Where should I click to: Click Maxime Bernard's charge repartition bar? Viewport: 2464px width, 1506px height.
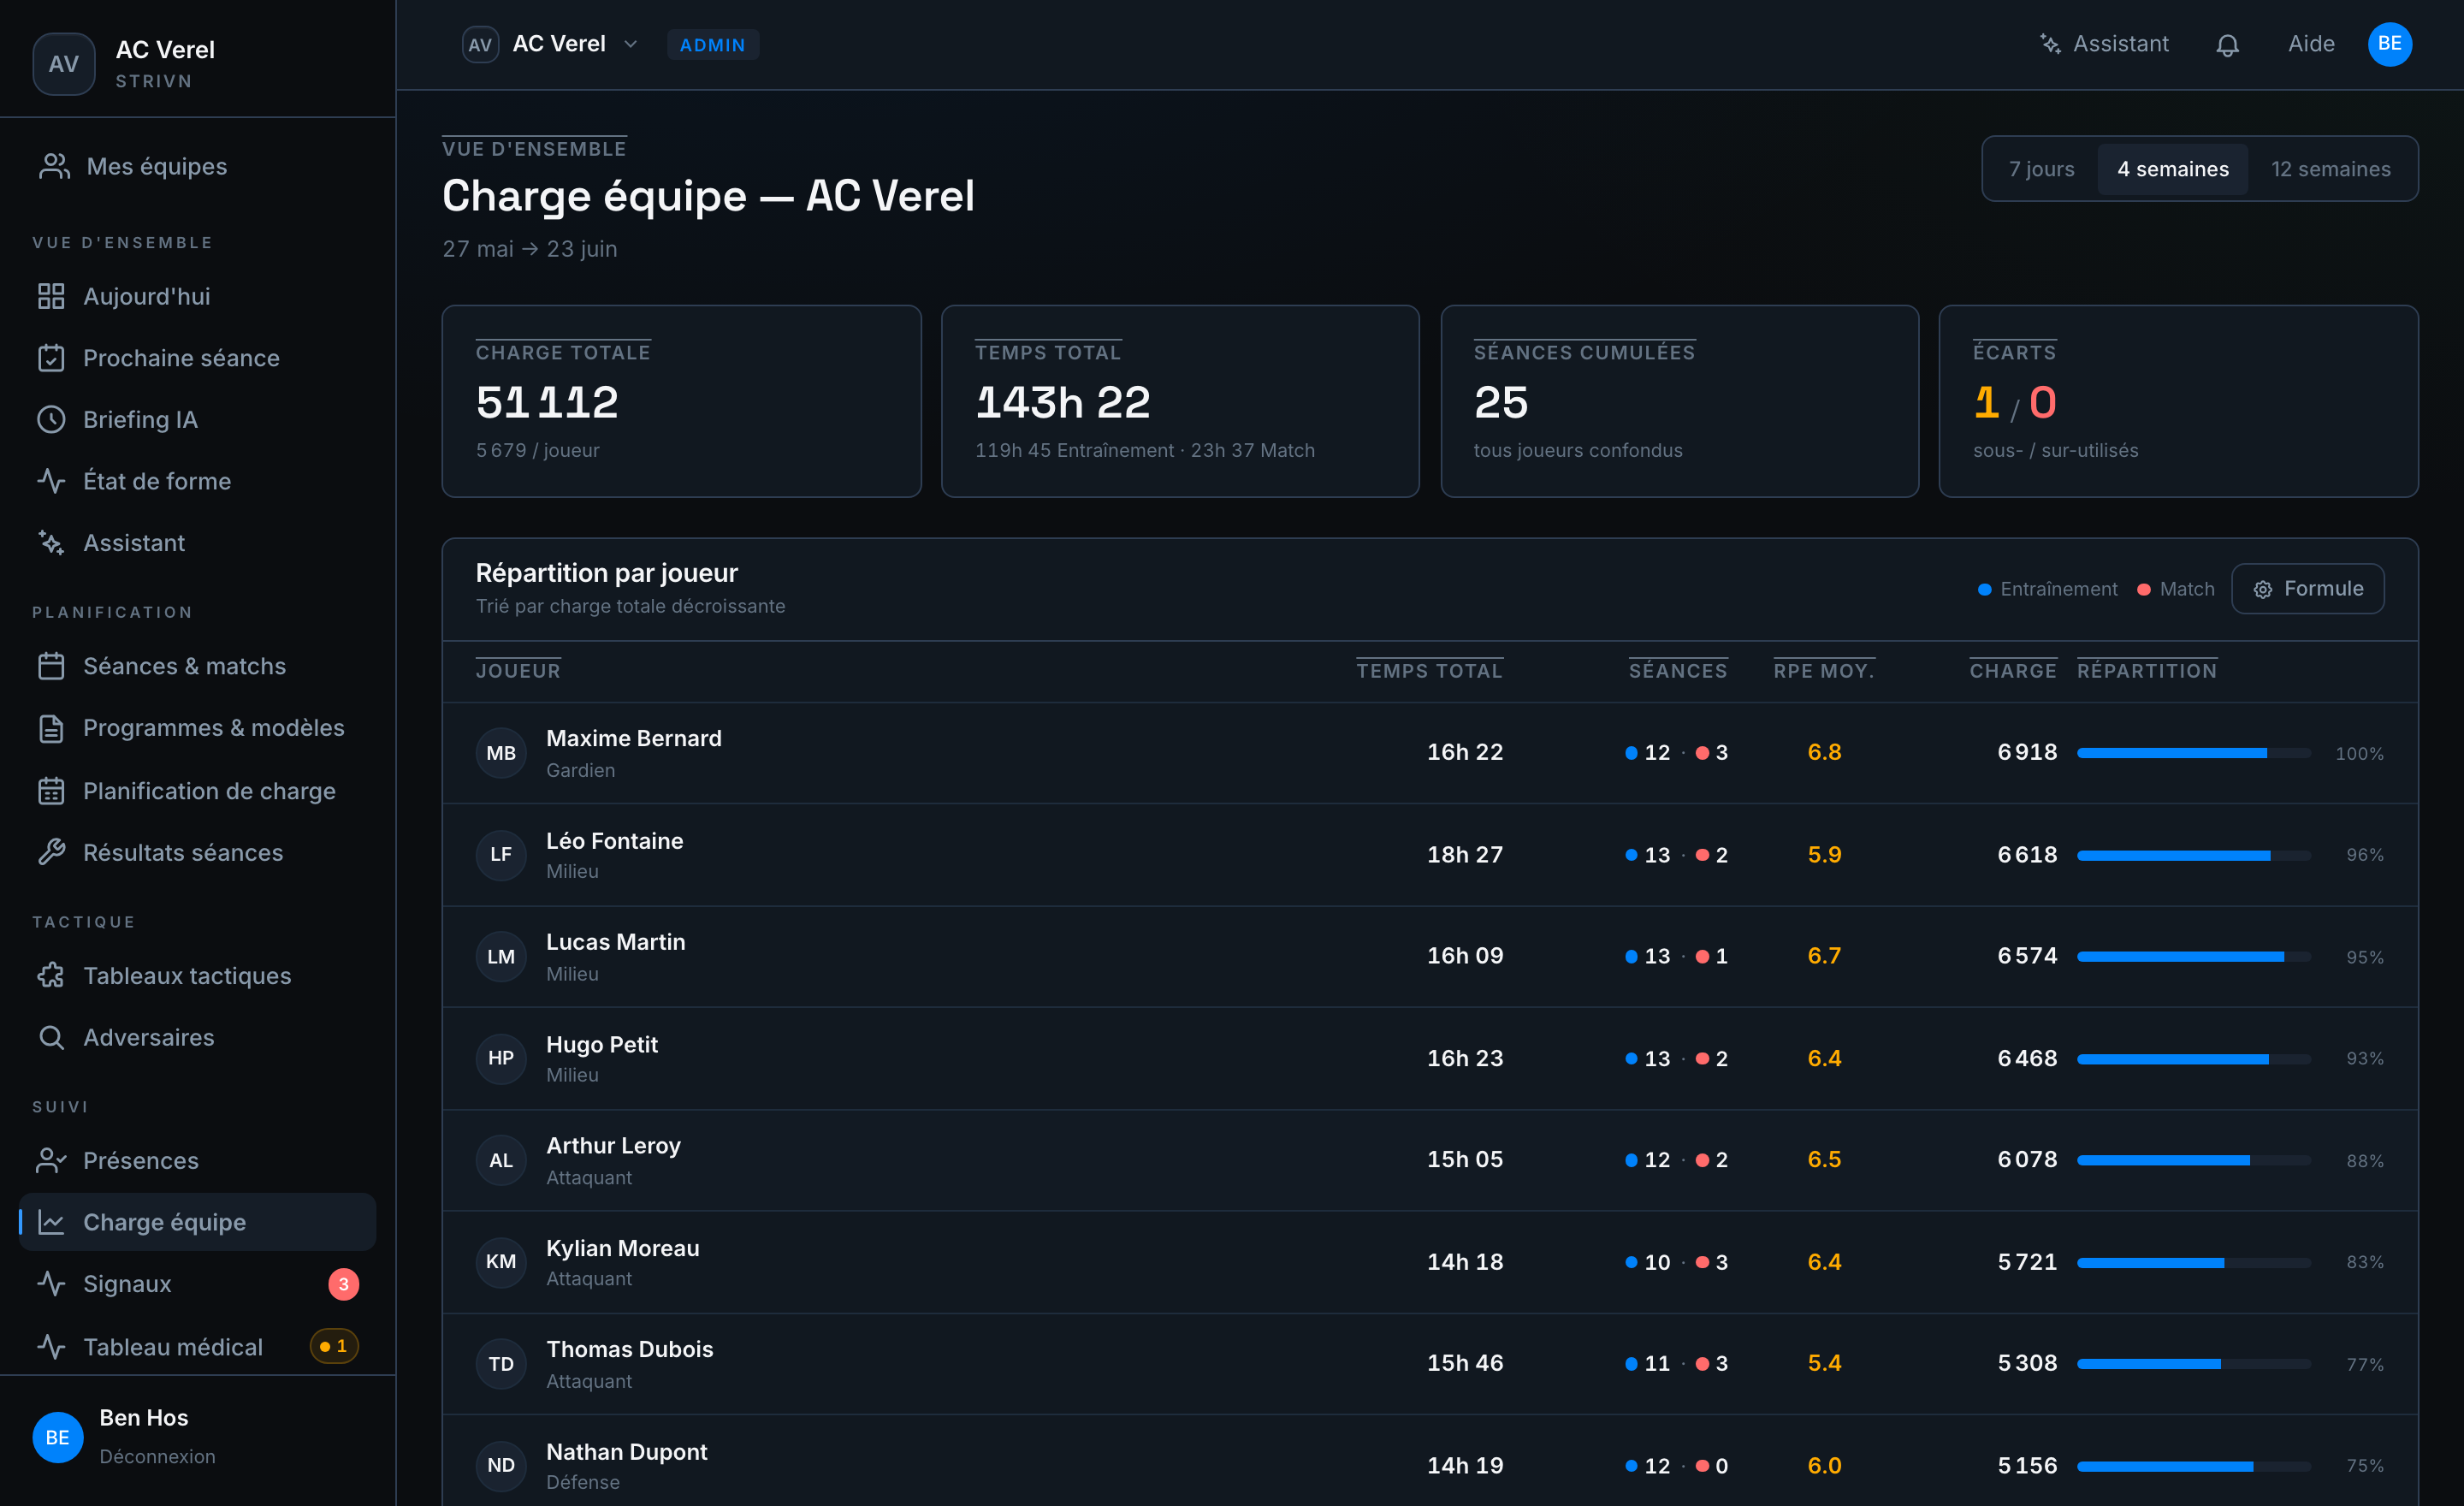click(2193, 753)
